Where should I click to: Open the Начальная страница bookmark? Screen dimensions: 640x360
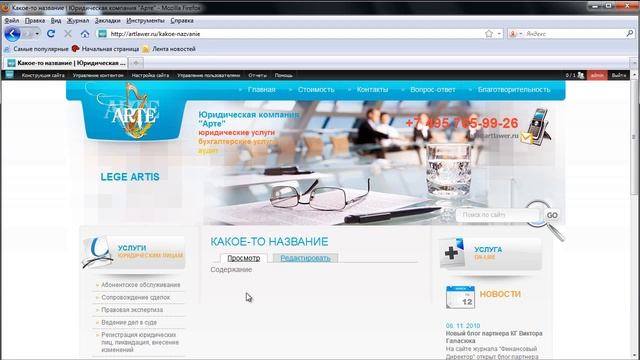click(105, 49)
